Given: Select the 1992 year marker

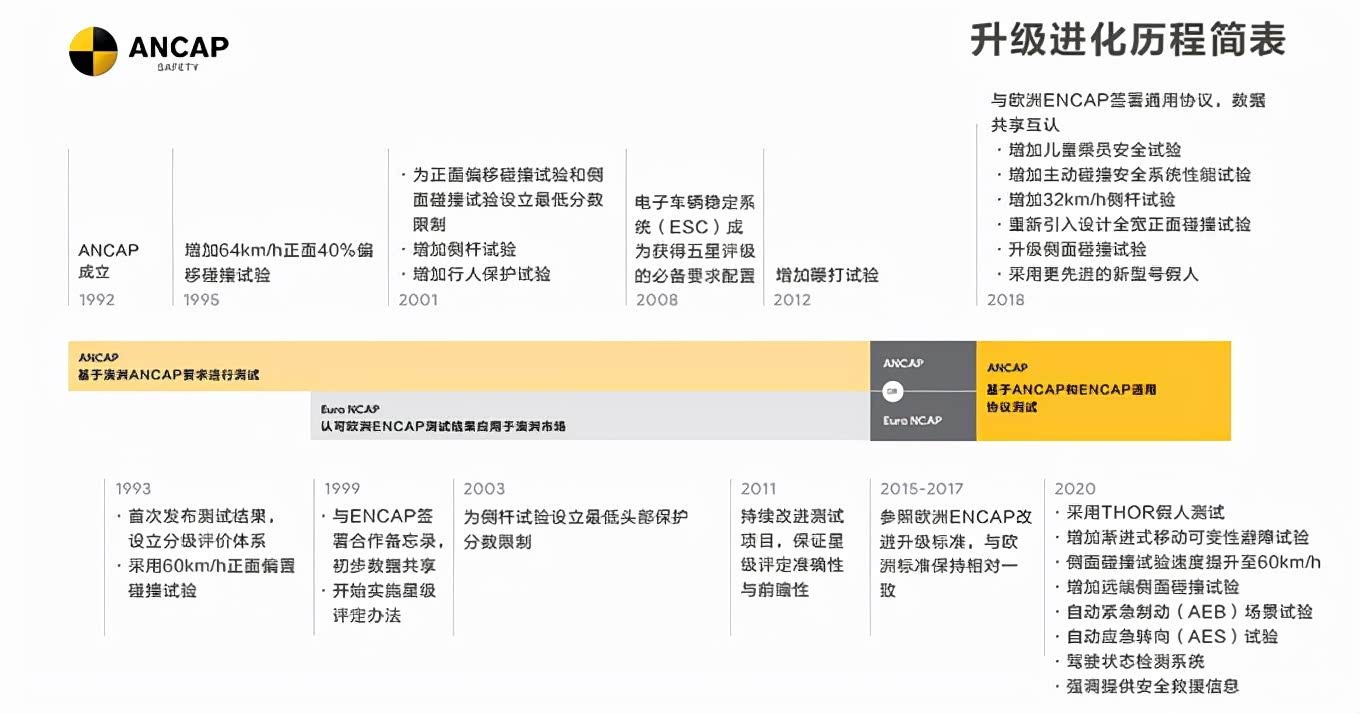Looking at the screenshot, I should (x=97, y=299).
